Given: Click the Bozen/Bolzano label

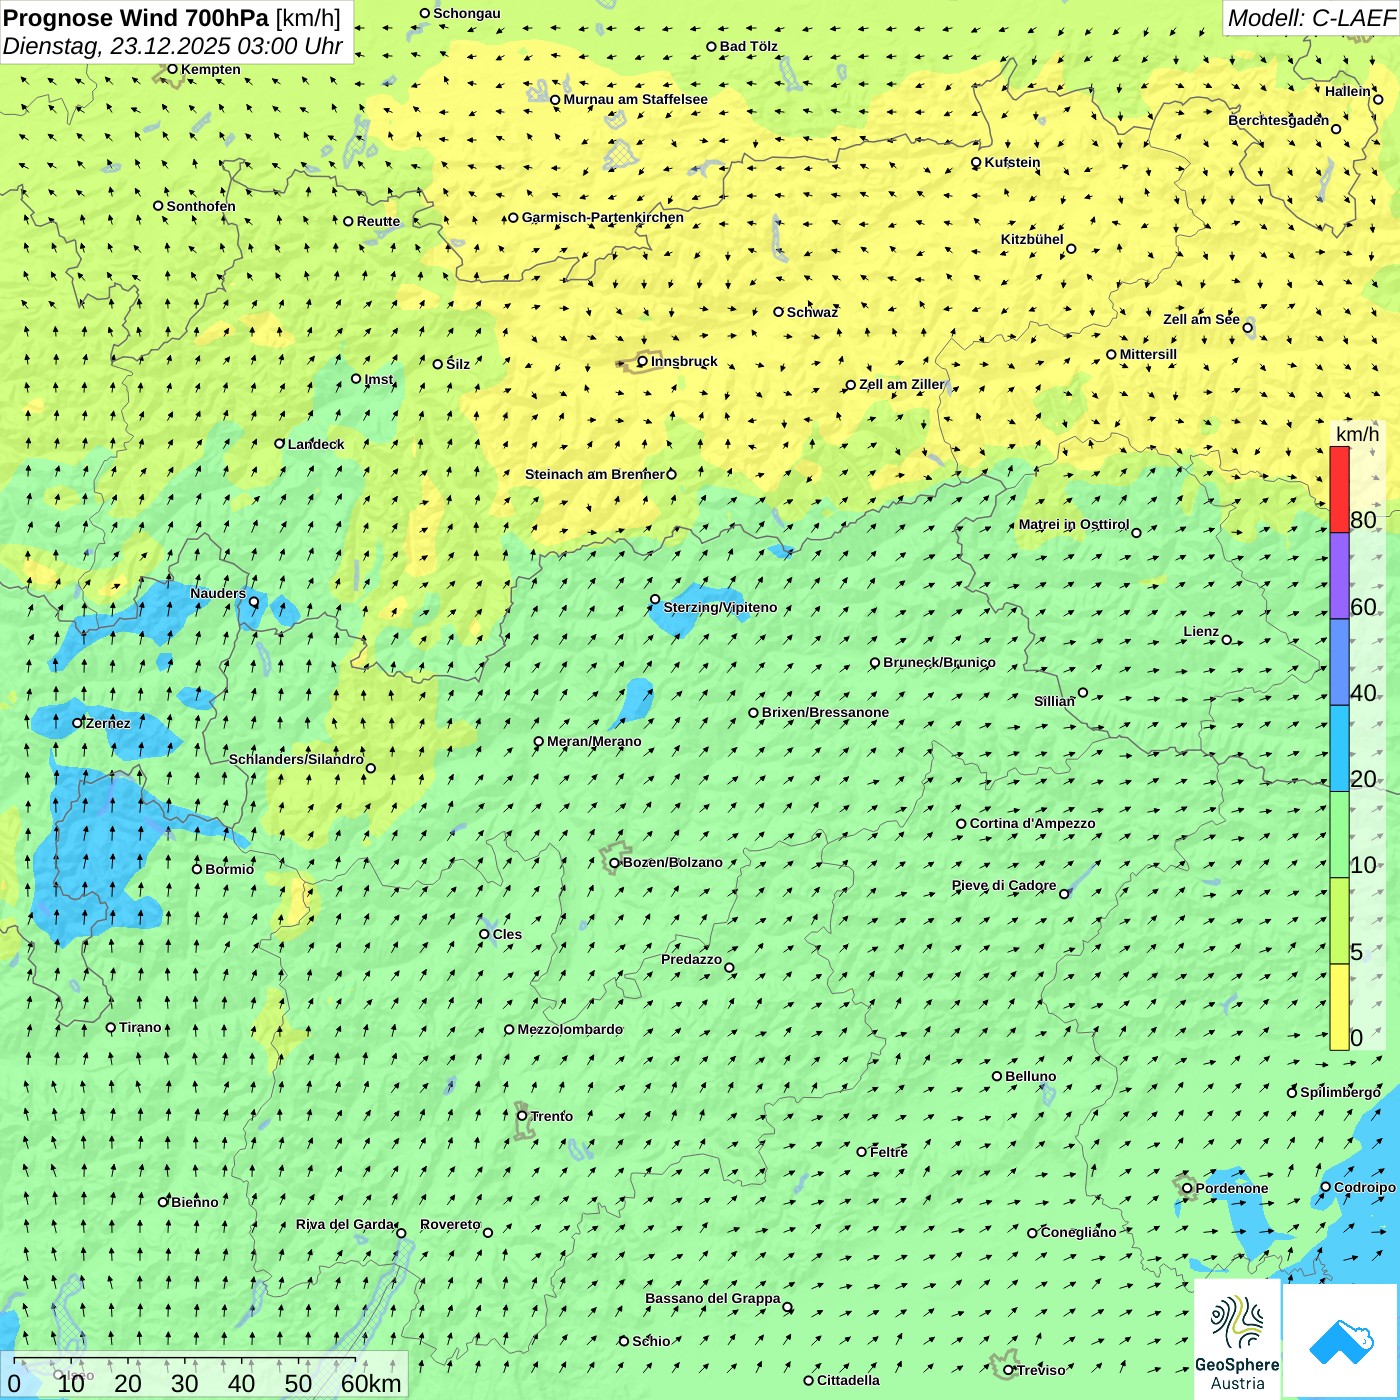Looking at the screenshot, I should point(672,862).
